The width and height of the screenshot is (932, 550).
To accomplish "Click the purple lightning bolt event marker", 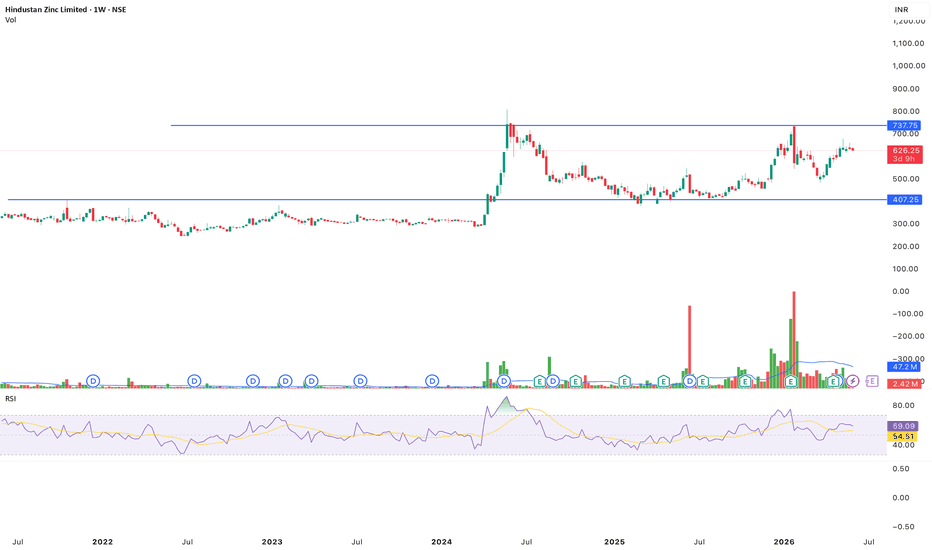I will 852,381.
